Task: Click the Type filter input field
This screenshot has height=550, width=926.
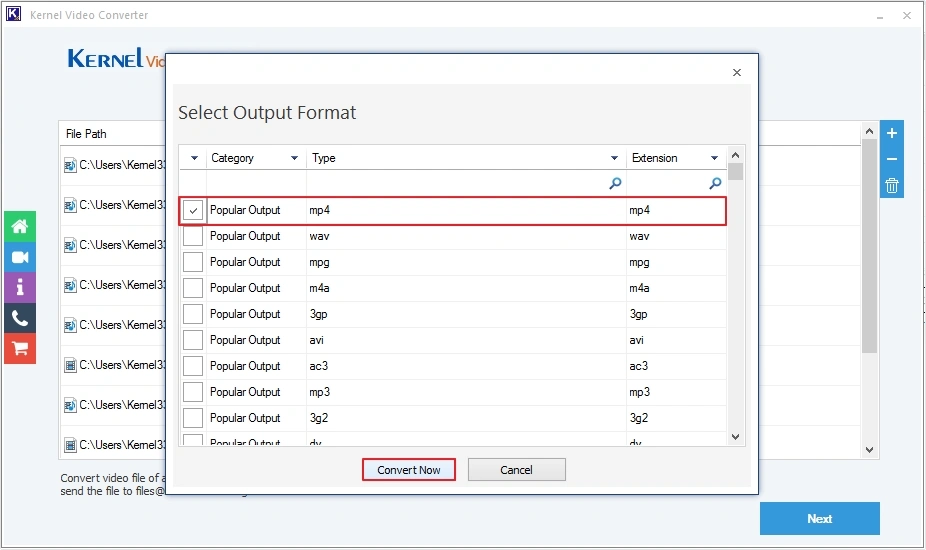Action: point(467,183)
